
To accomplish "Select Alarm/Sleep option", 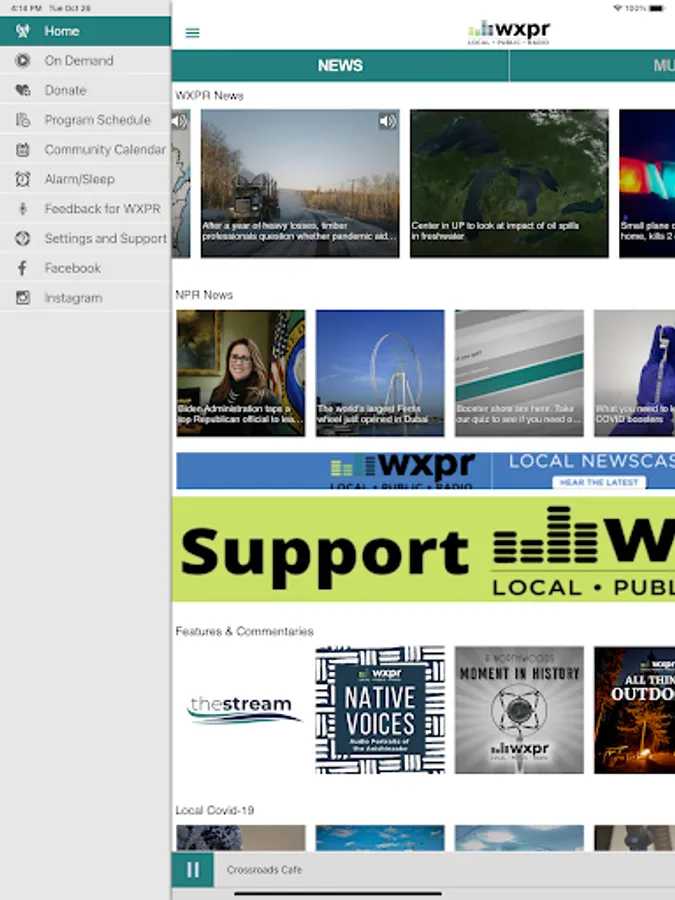I will click(x=86, y=179).
